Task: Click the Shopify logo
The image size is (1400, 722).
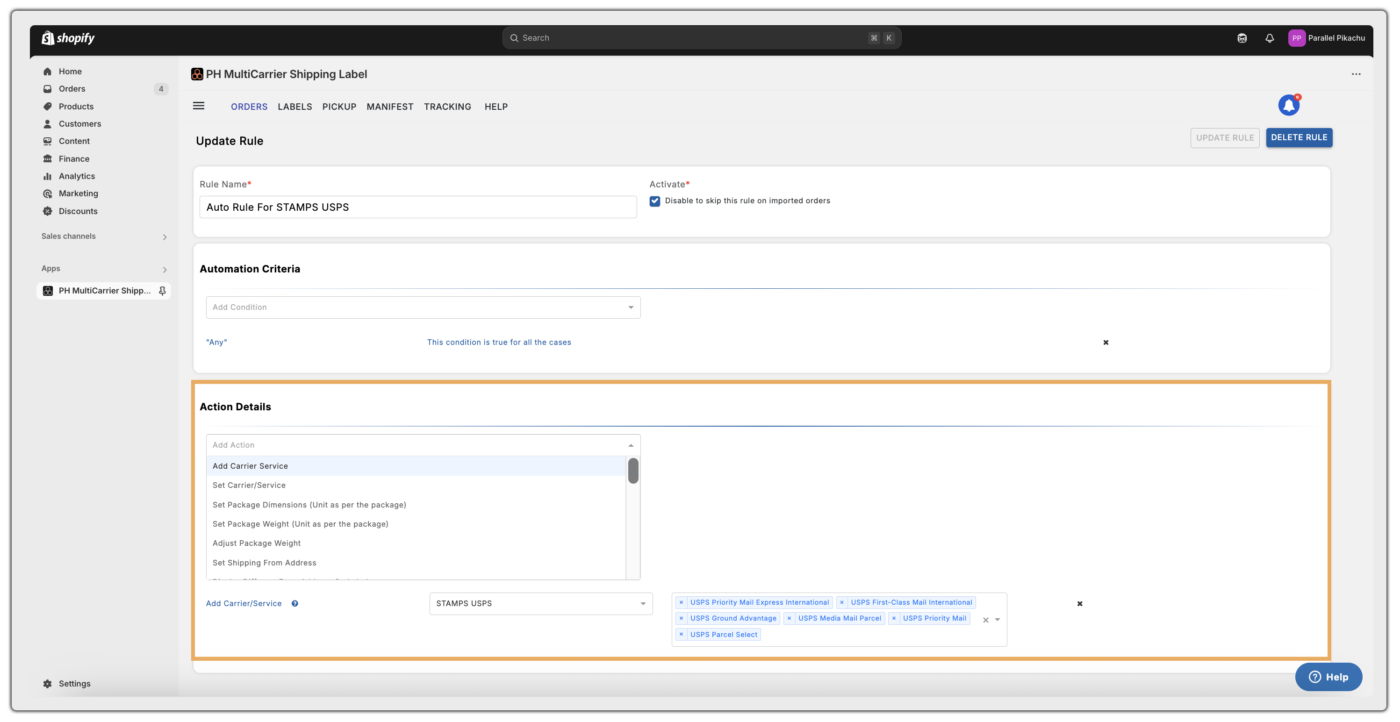Action: [x=68, y=38]
